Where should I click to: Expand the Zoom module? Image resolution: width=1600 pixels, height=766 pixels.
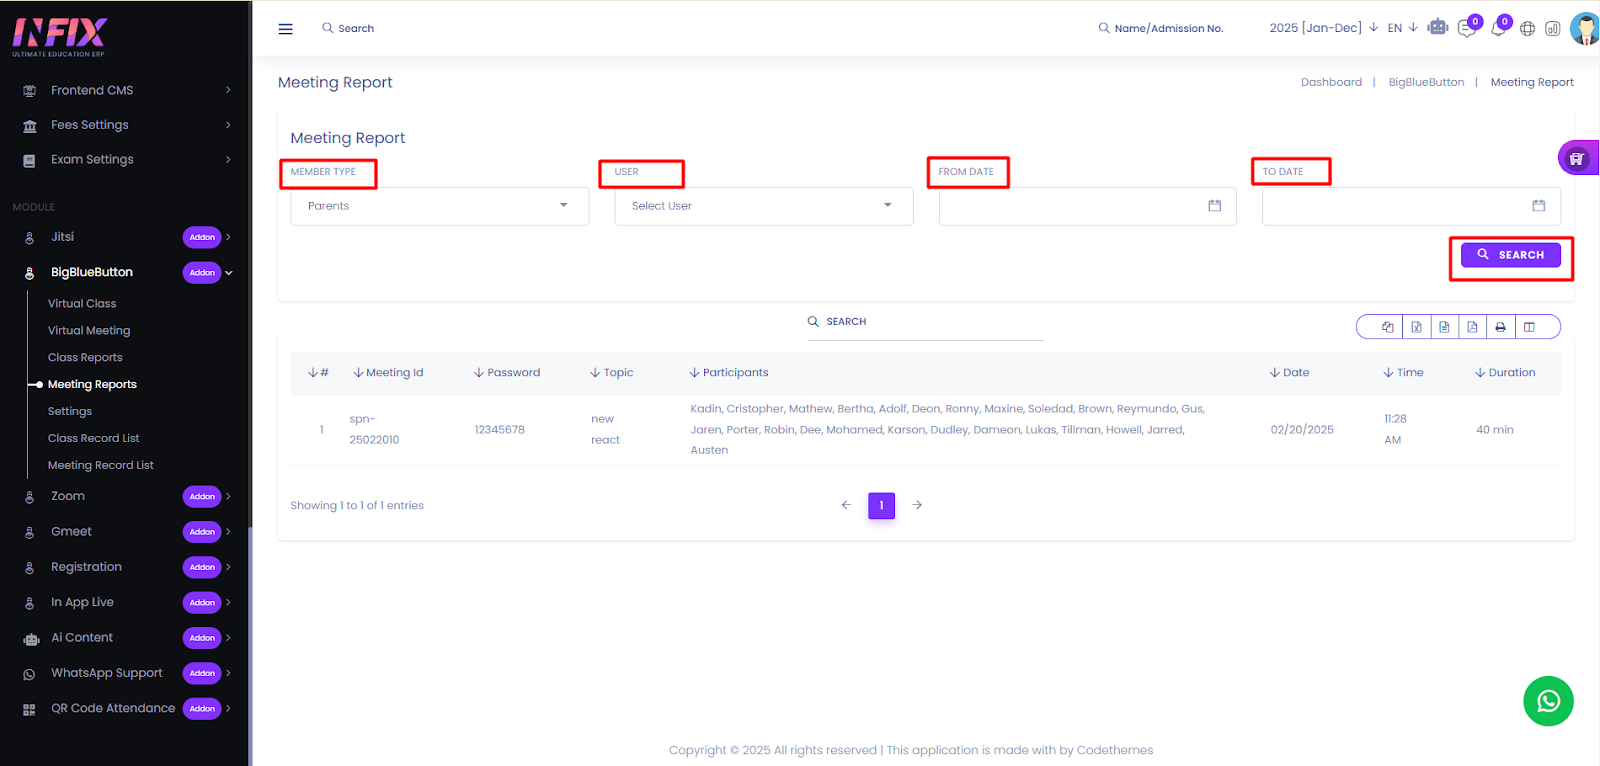(x=228, y=496)
